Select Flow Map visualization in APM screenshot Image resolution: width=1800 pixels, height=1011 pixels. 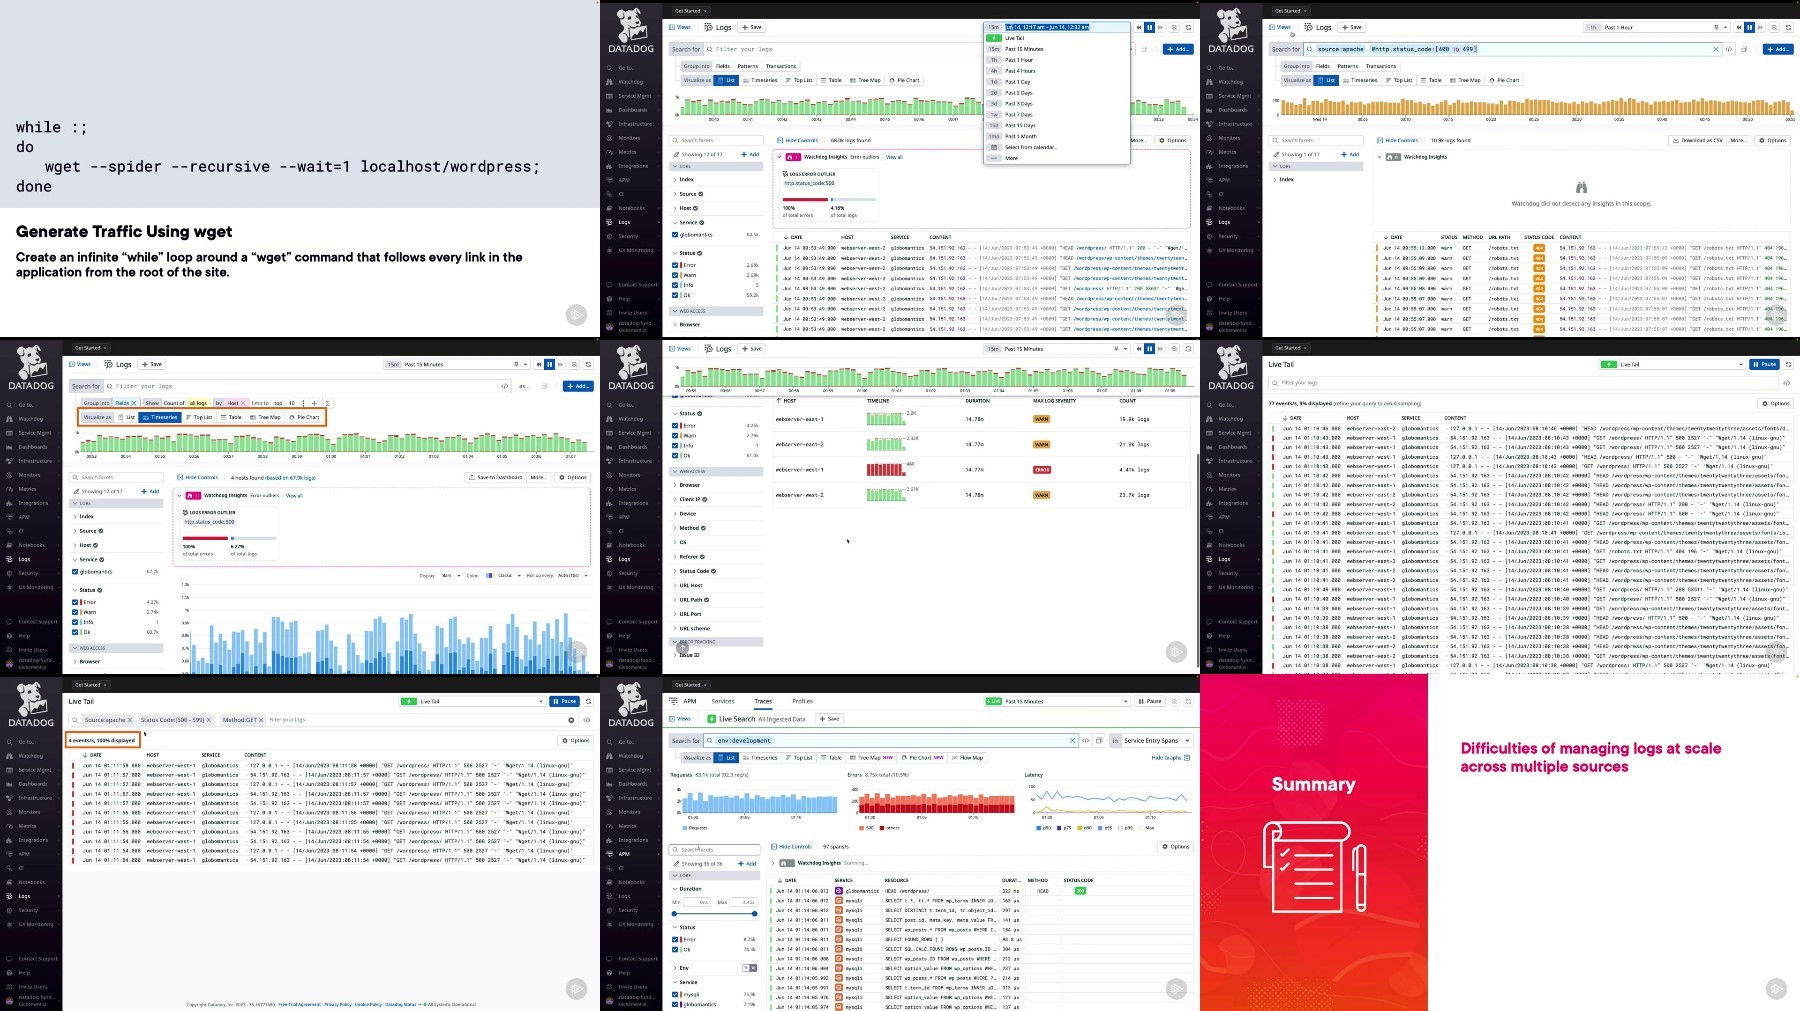[967, 758]
